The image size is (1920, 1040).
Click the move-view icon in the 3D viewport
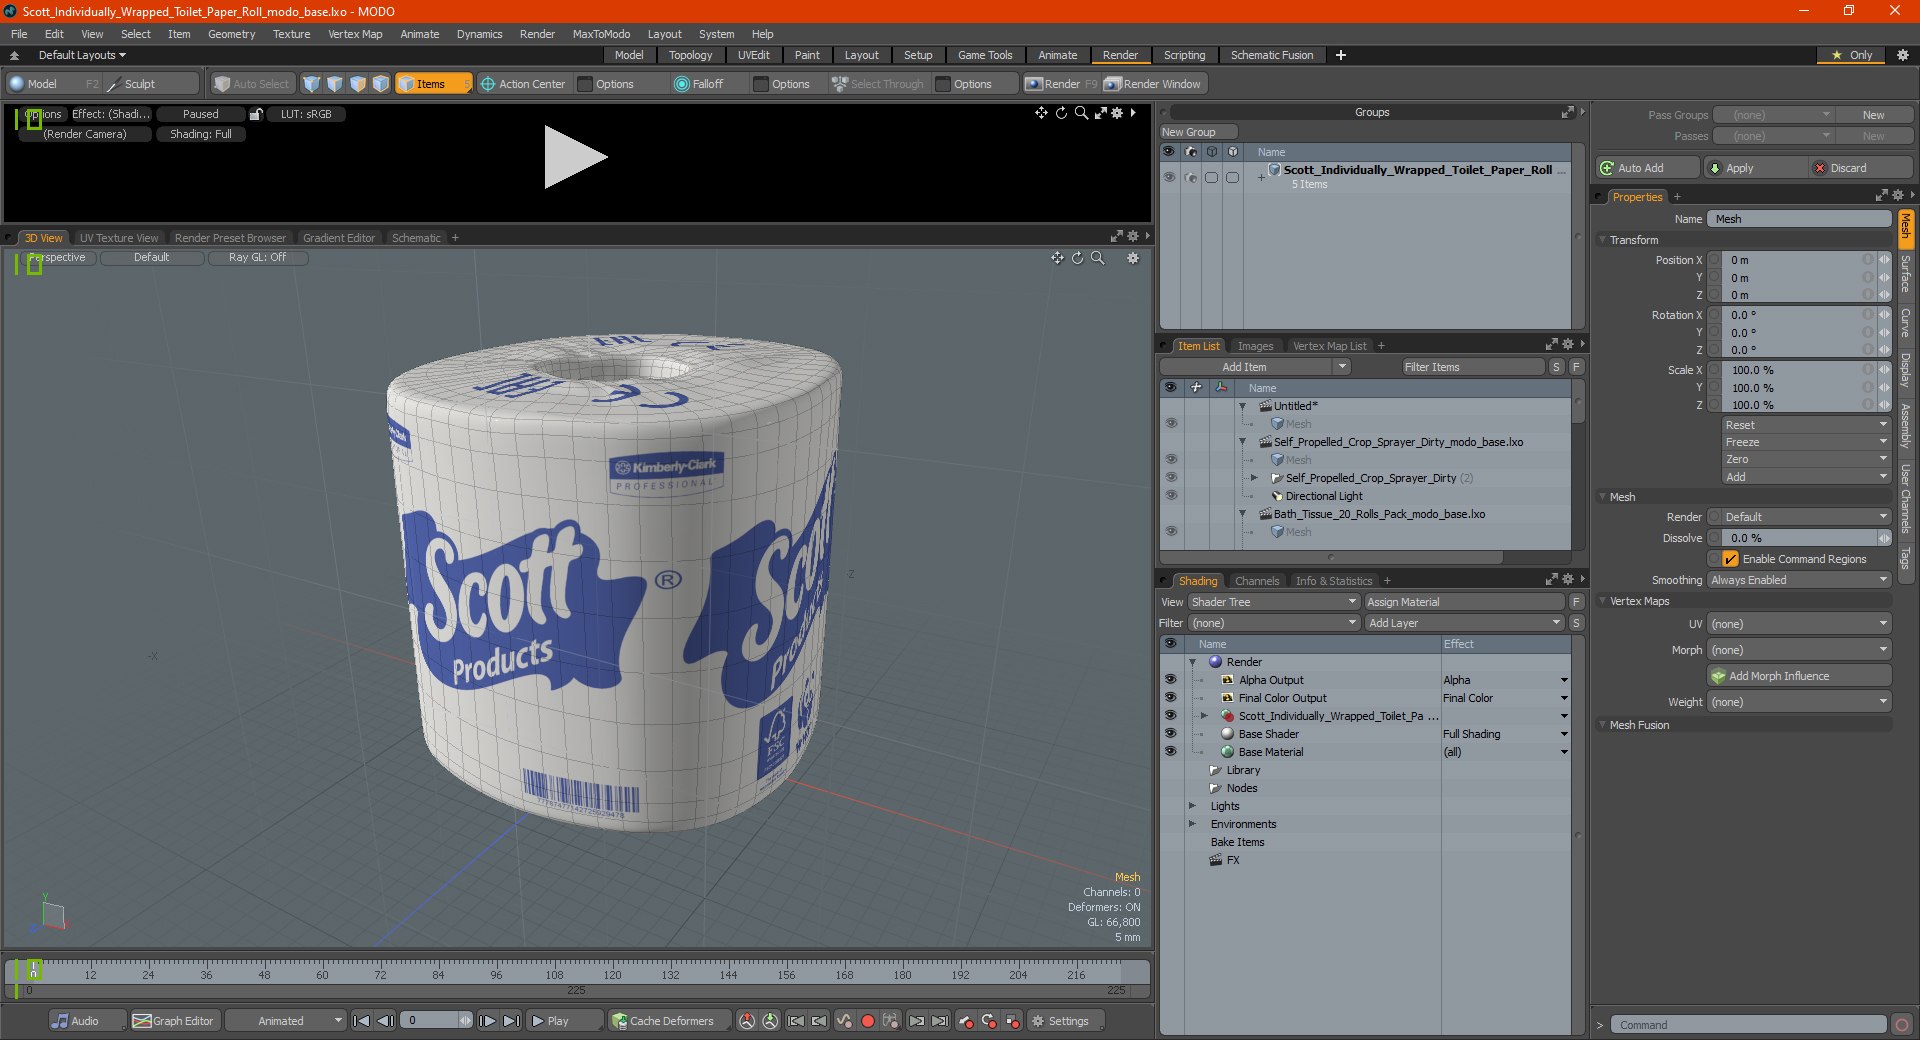point(1057,258)
